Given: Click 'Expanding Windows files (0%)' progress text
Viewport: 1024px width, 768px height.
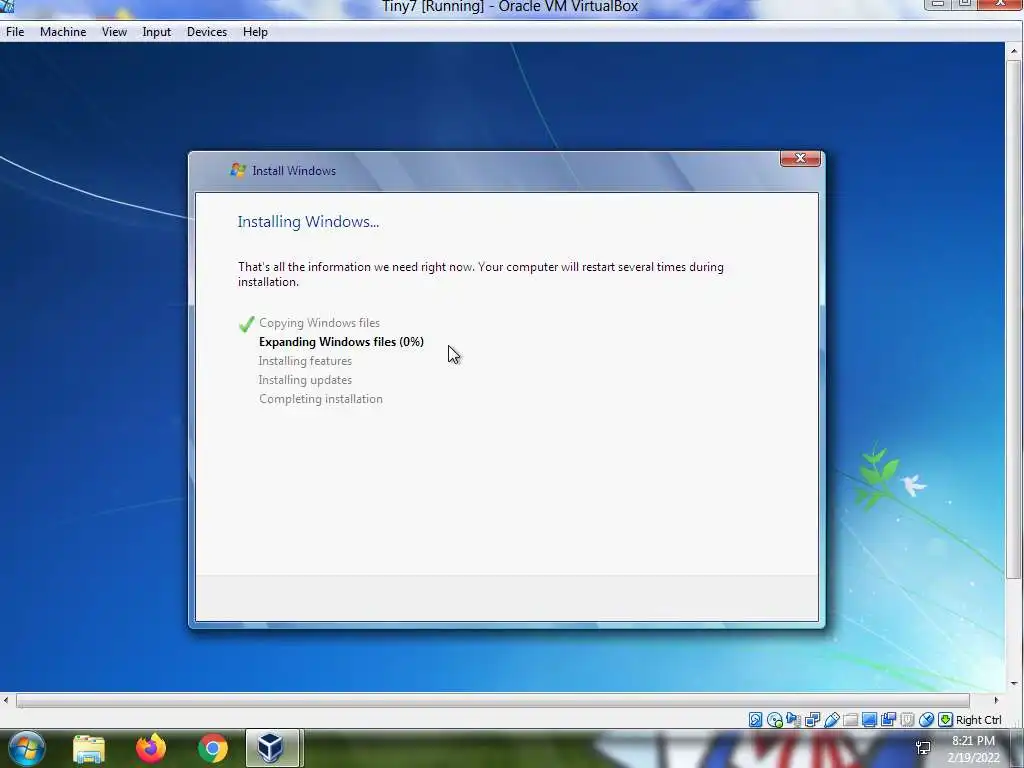Looking at the screenshot, I should pos(342,342).
